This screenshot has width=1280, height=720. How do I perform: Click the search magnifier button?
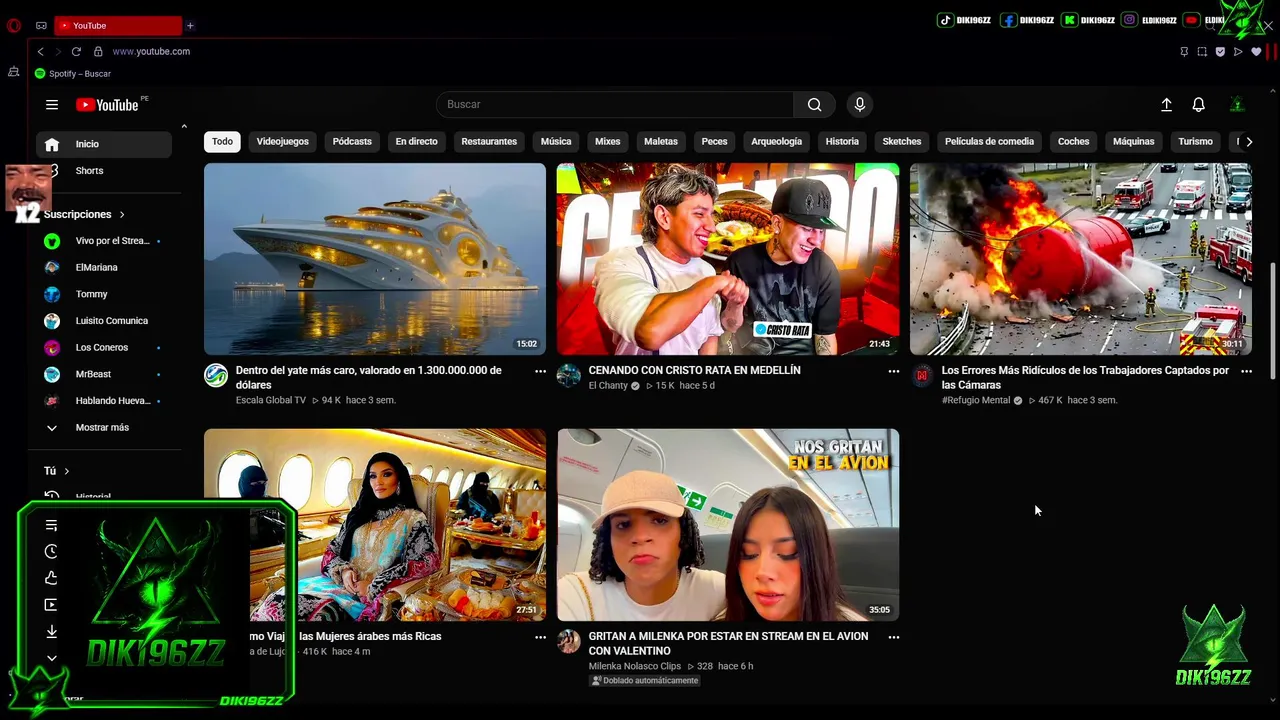pos(814,104)
